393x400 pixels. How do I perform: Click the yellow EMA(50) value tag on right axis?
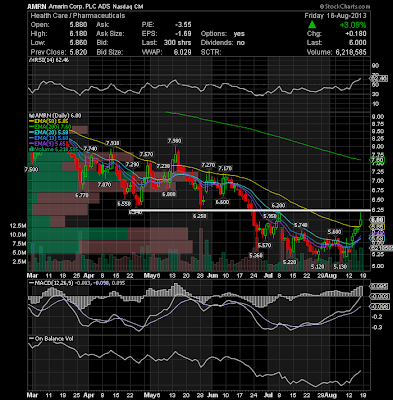click(x=378, y=227)
